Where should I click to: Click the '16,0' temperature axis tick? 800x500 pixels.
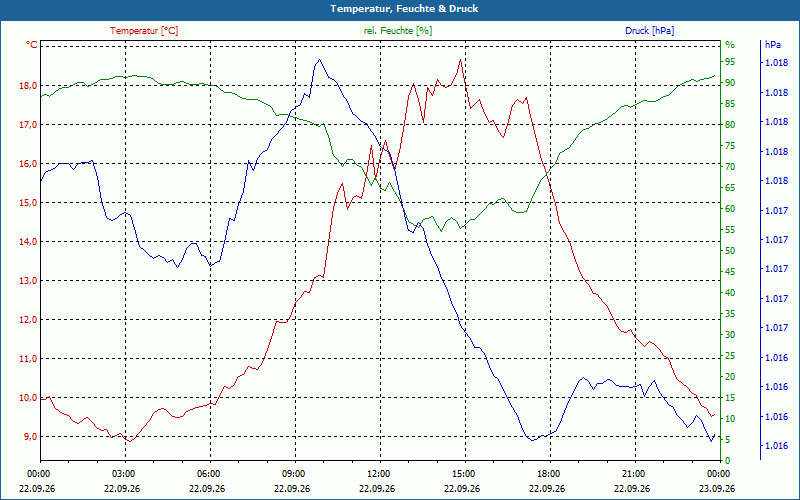coord(28,164)
